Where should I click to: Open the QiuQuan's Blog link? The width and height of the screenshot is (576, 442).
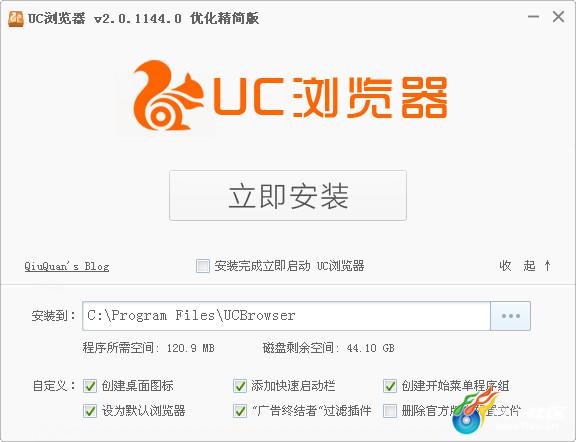coord(66,266)
